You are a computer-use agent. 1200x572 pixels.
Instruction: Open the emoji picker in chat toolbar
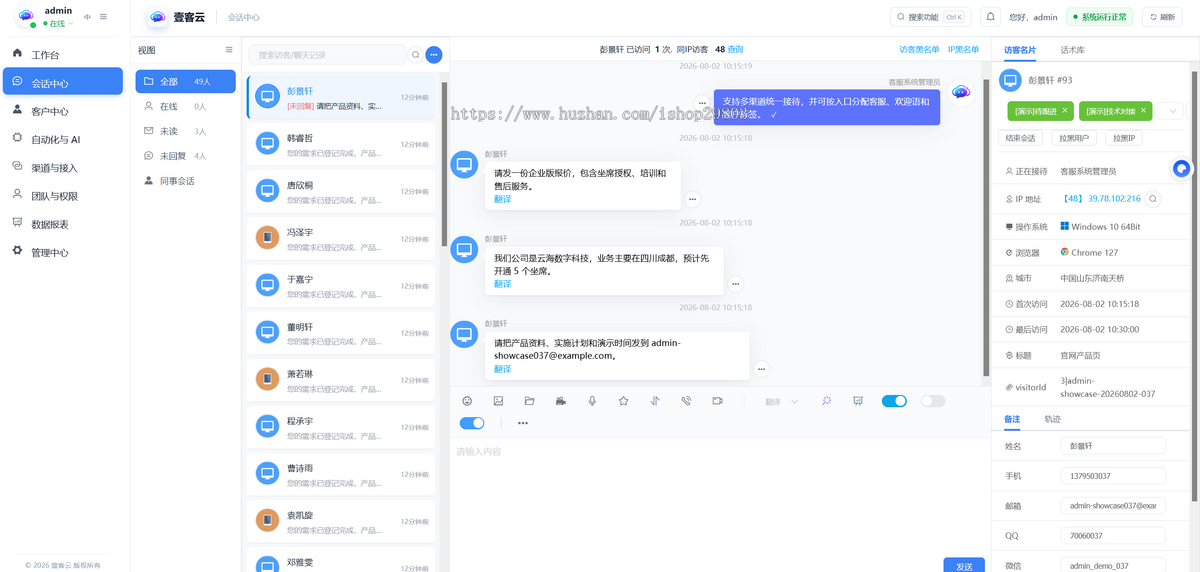click(467, 401)
